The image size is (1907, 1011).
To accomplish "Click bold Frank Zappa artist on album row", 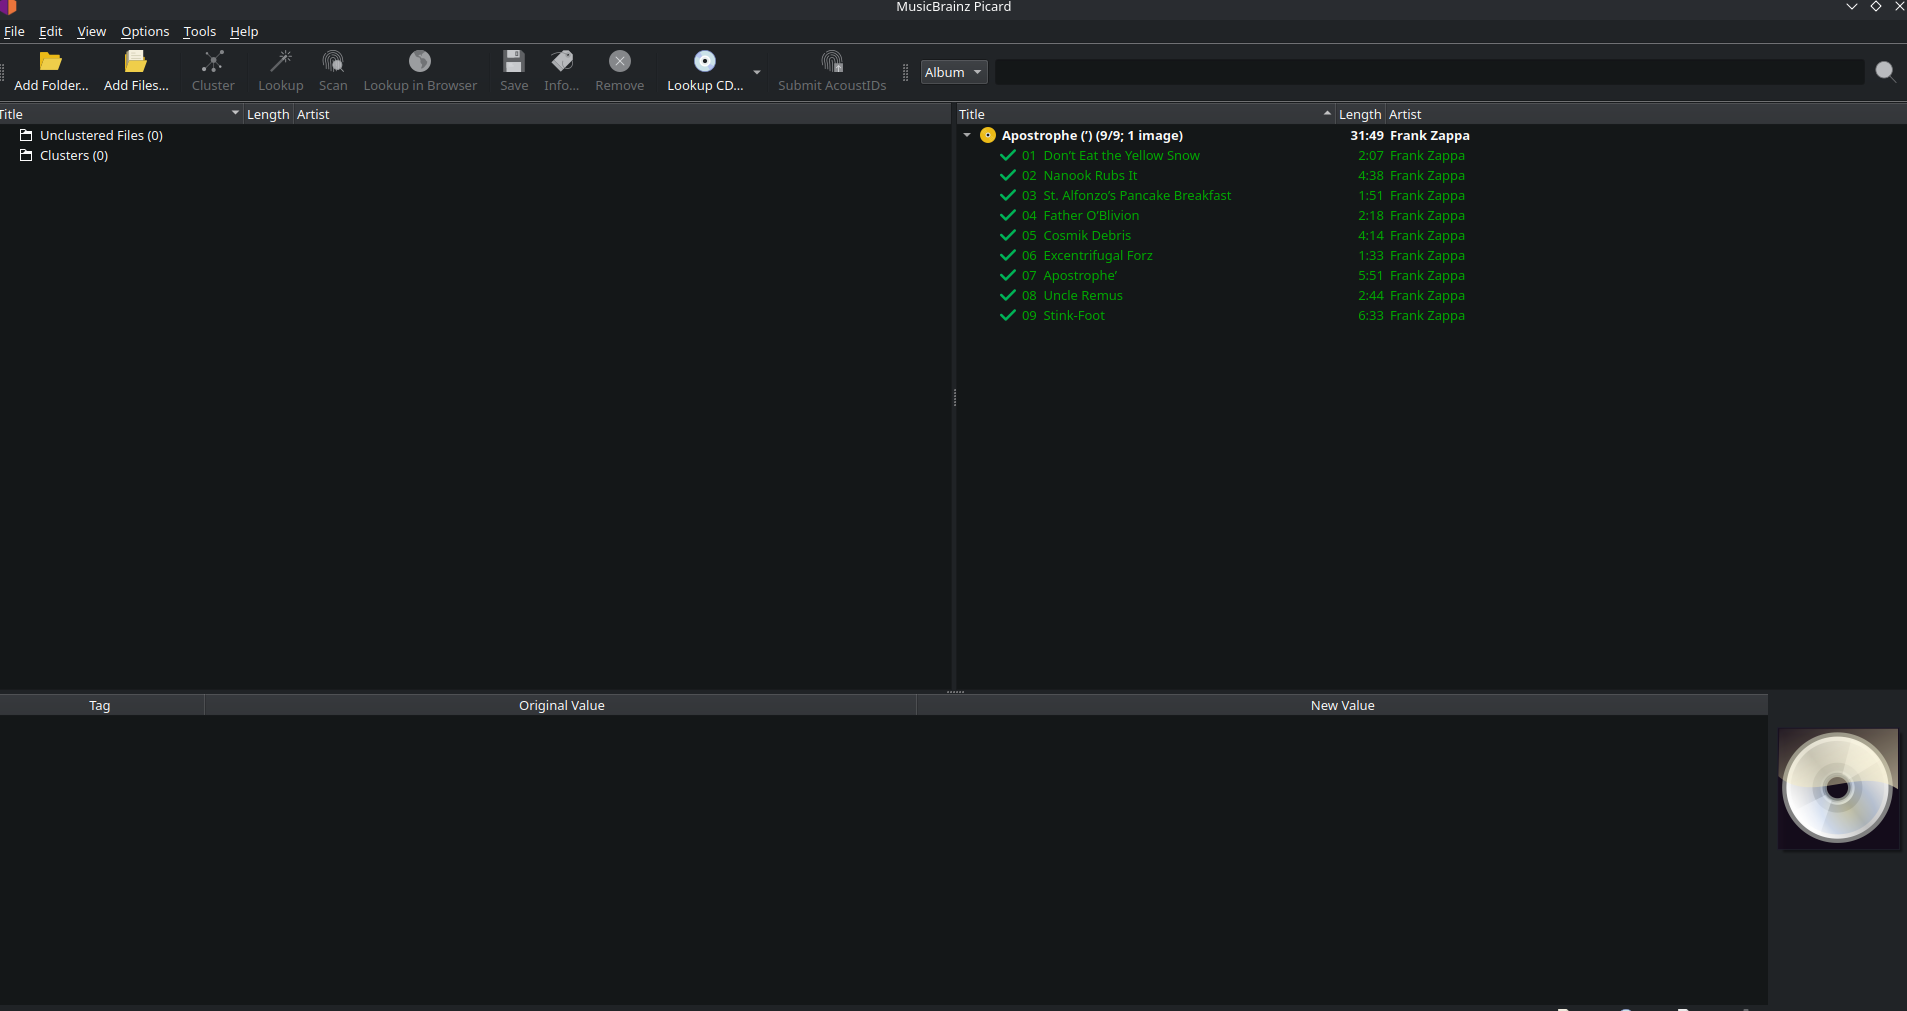I will tap(1430, 135).
